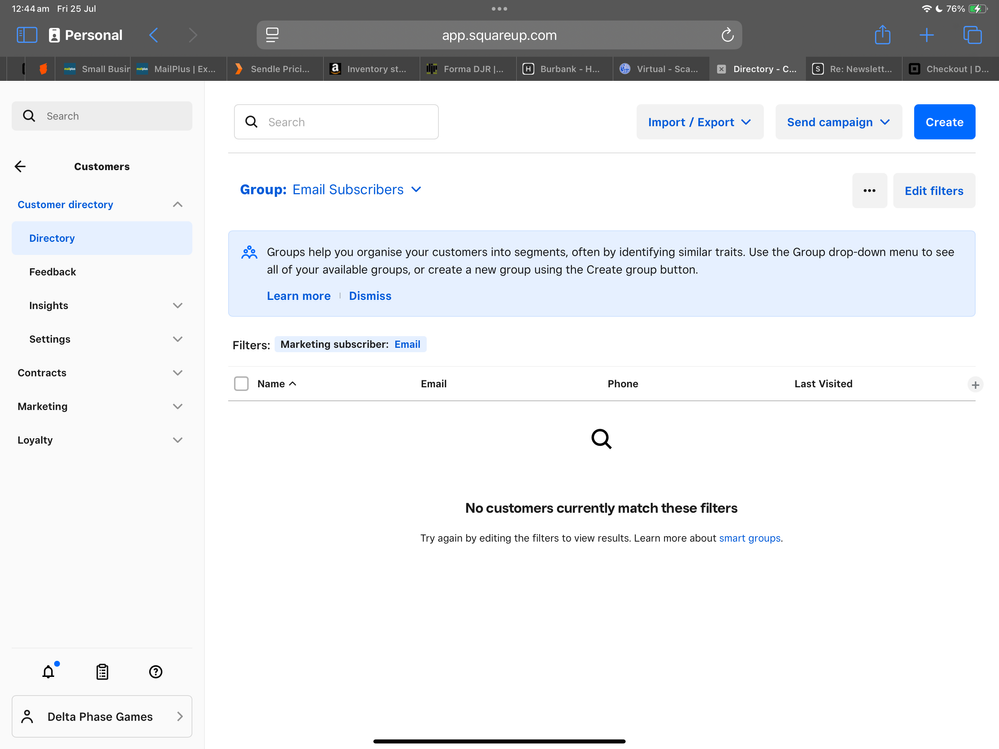Dismiss the groups info banner
999x749 pixels.
pos(370,296)
